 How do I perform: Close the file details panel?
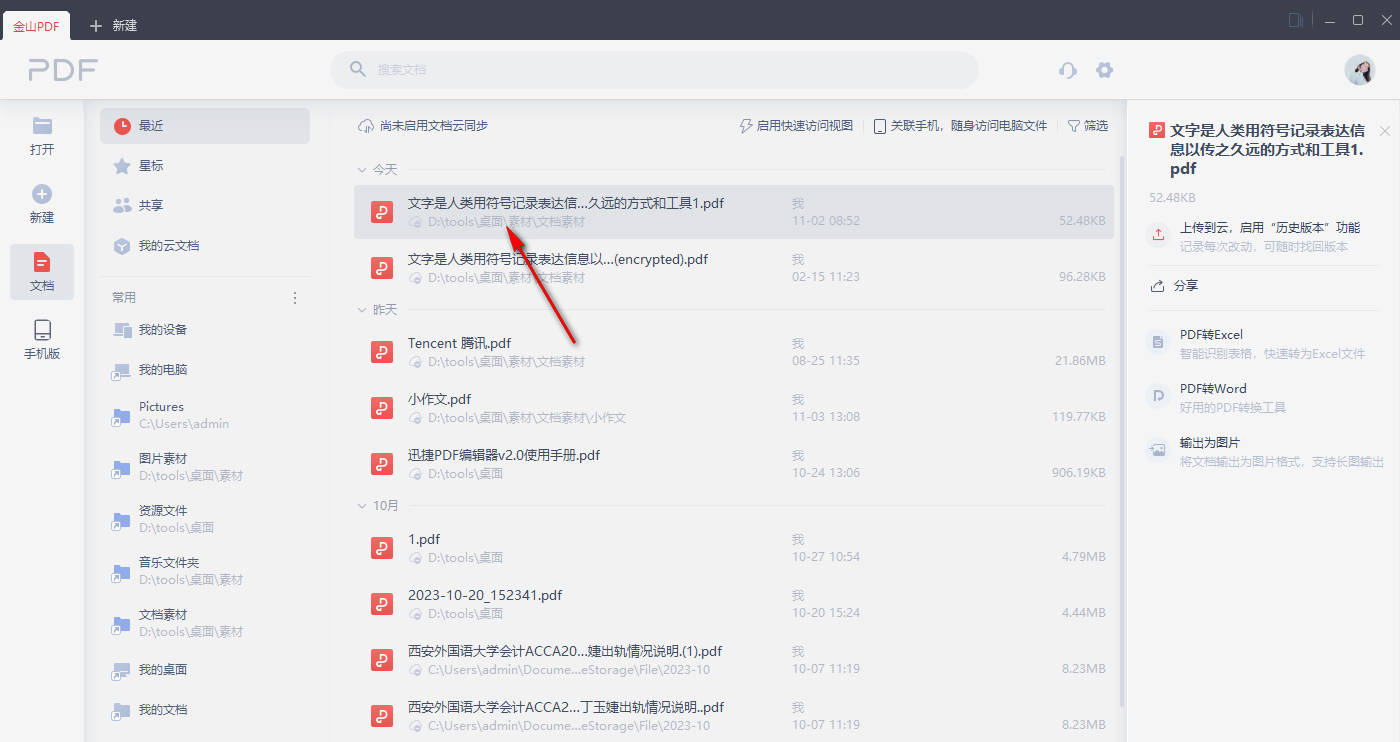pos(1385,131)
